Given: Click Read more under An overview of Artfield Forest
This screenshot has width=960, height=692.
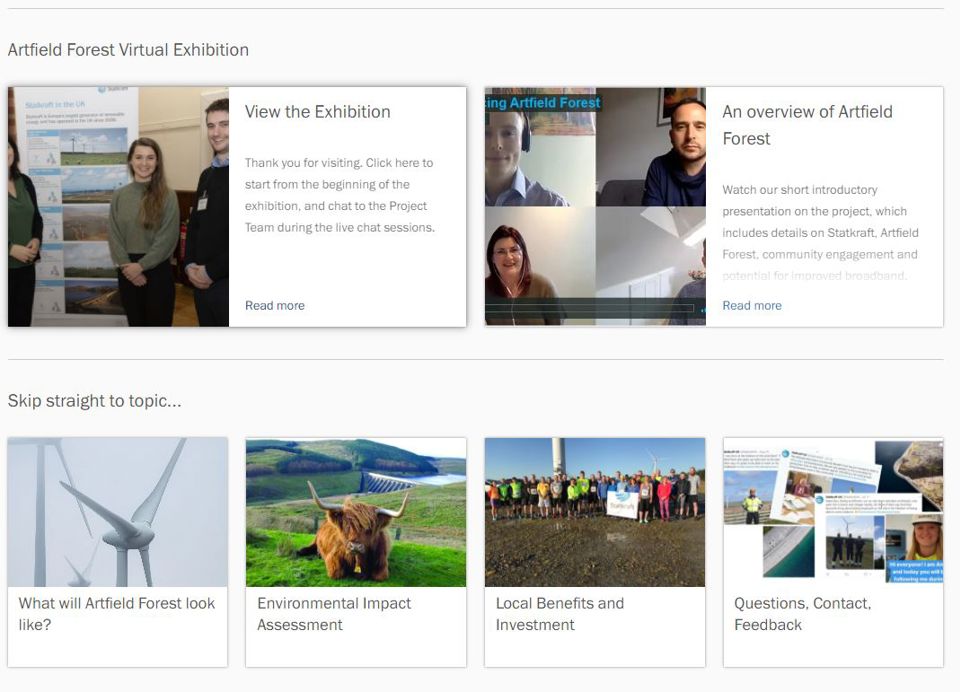Looking at the screenshot, I should click(752, 306).
